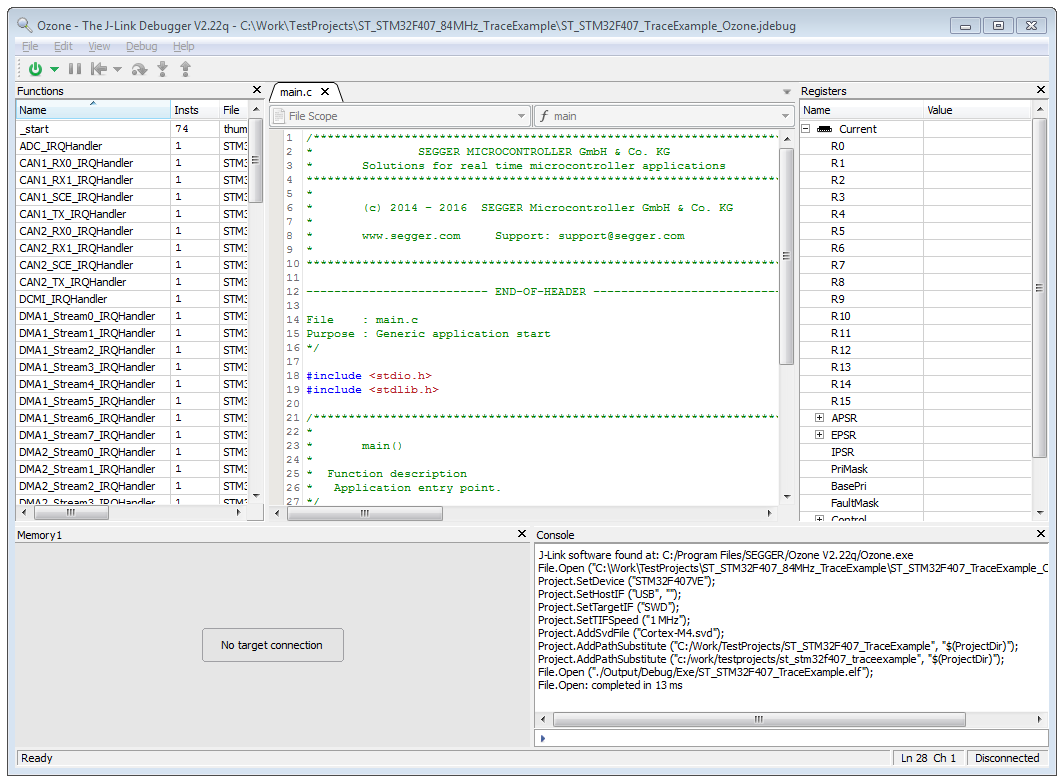Click line number 18 in editor gutter

(x=292, y=375)
